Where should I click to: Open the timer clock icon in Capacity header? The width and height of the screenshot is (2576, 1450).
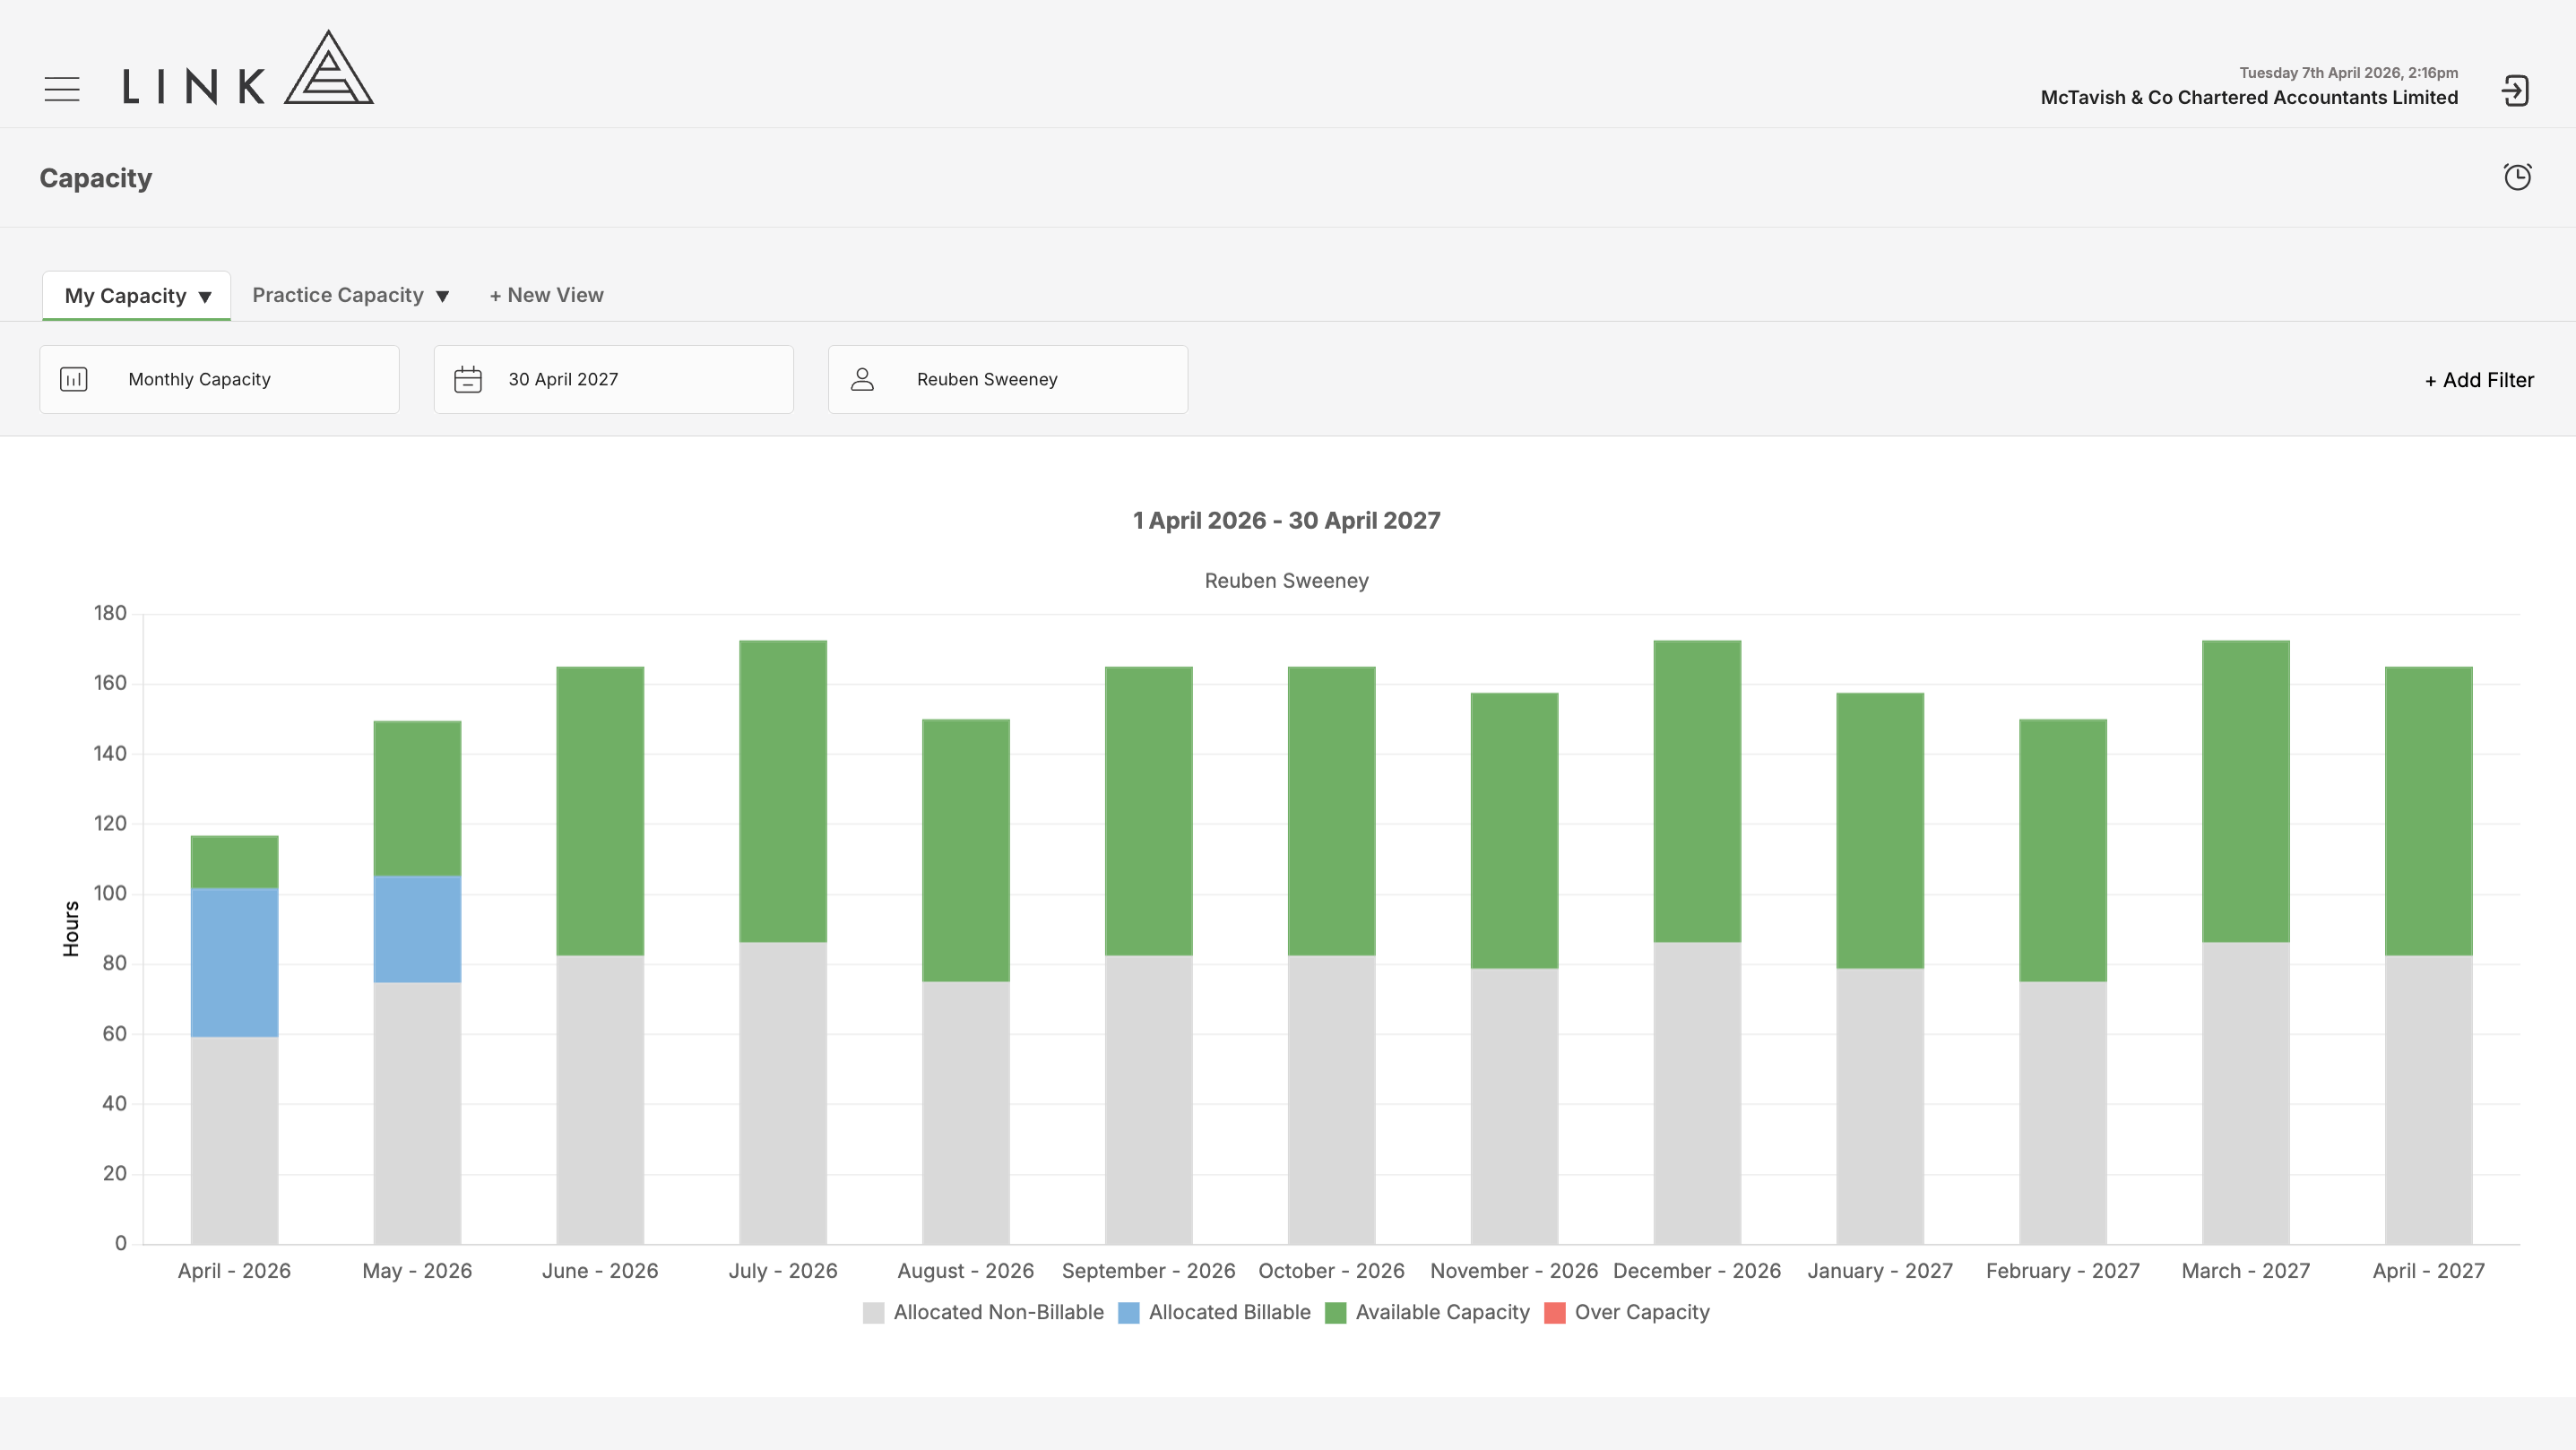click(2517, 177)
